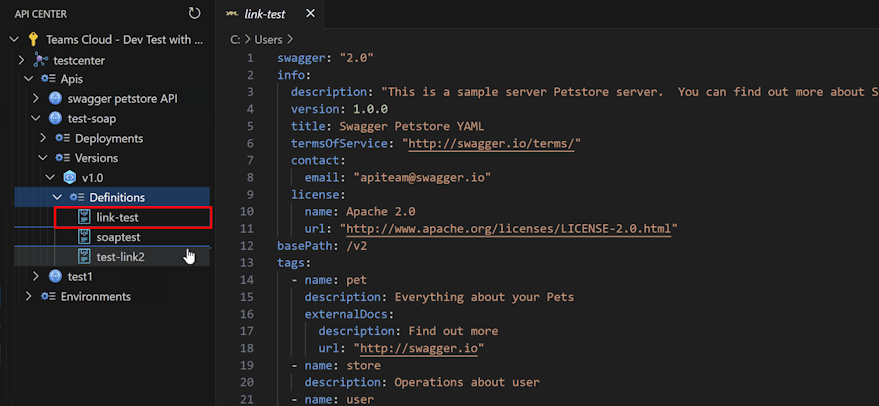
Task: Click the v1.0 version hexagon icon
Action: tap(70, 178)
